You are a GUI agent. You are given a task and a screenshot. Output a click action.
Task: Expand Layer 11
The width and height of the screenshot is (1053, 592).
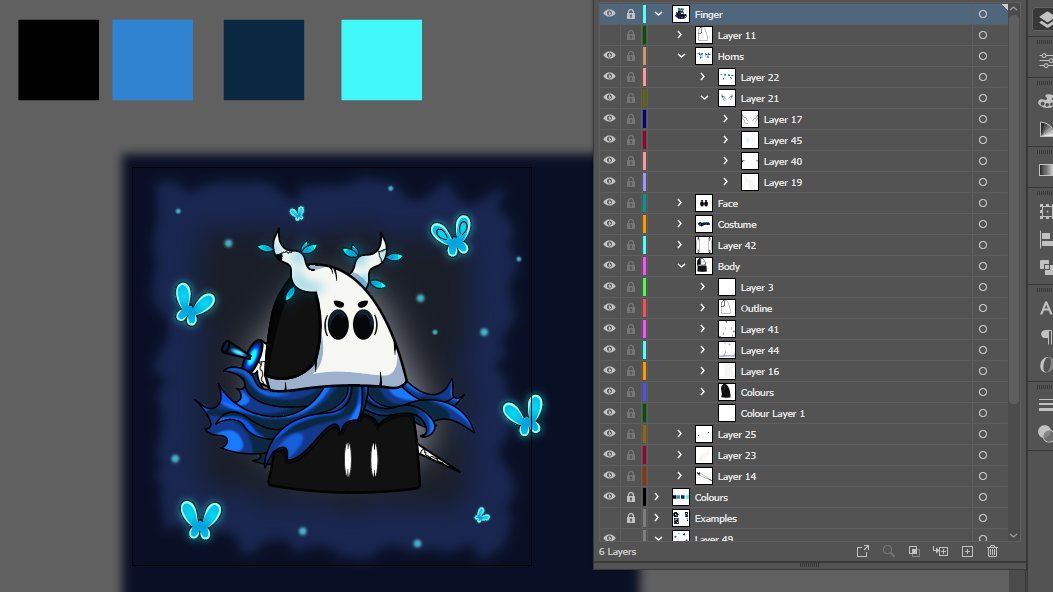(x=680, y=35)
